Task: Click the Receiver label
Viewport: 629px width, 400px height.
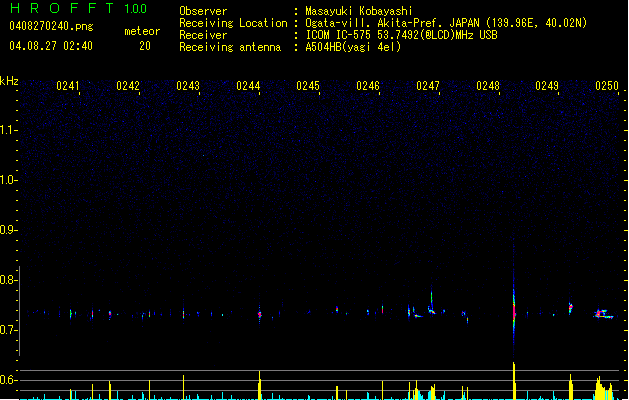Action: (x=203, y=35)
